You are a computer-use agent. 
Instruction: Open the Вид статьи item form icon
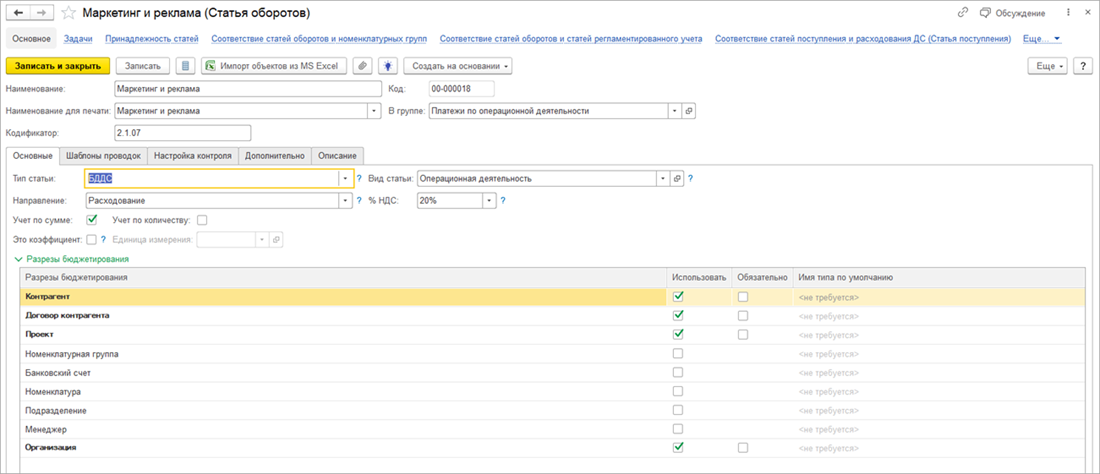(x=676, y=179)
